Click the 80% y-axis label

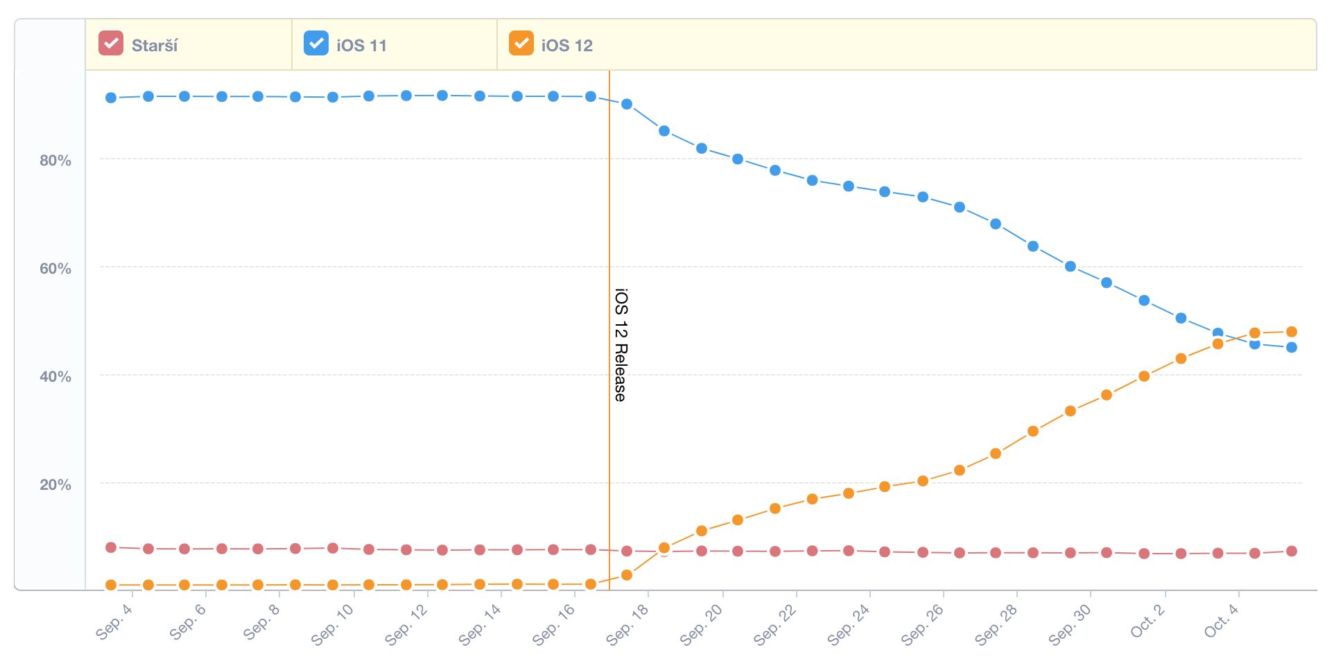coord(56,160)
